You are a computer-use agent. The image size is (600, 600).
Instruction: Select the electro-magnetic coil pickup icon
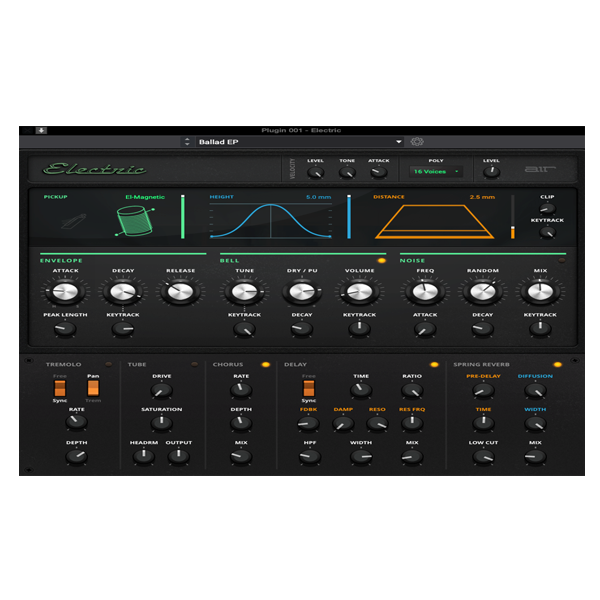tap(135, 221)
